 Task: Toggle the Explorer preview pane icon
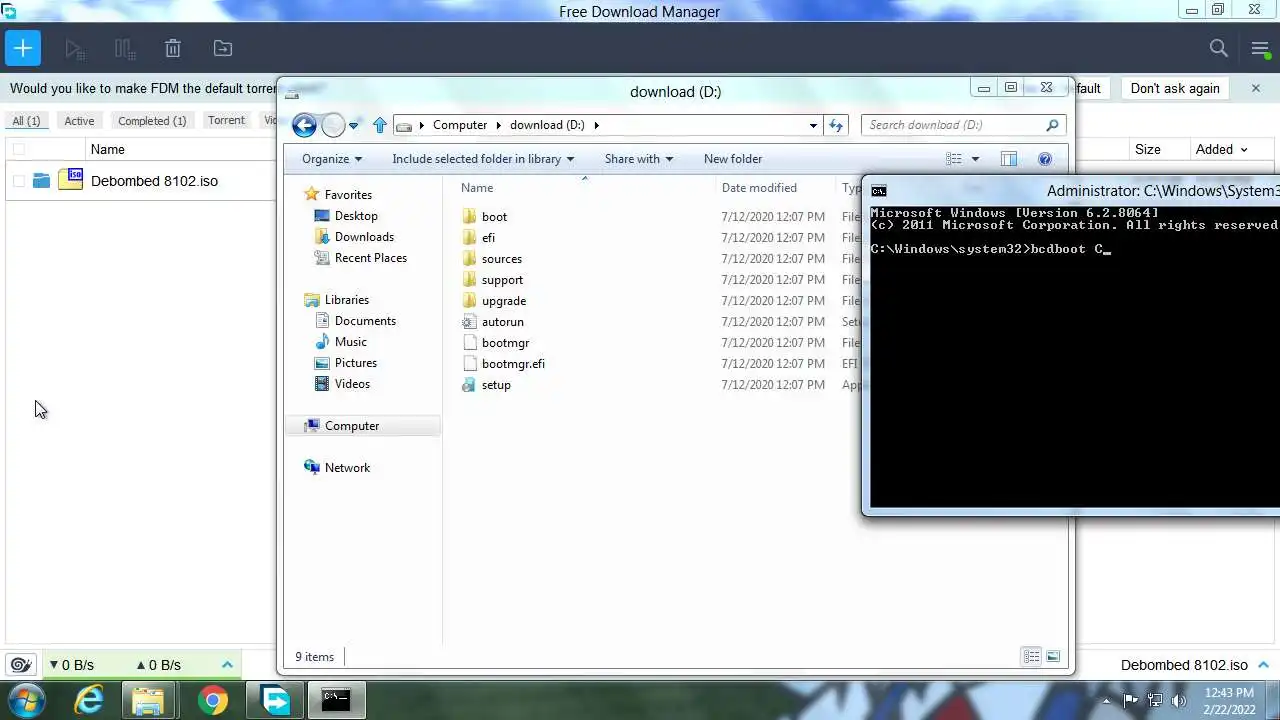click(1009, 159)
